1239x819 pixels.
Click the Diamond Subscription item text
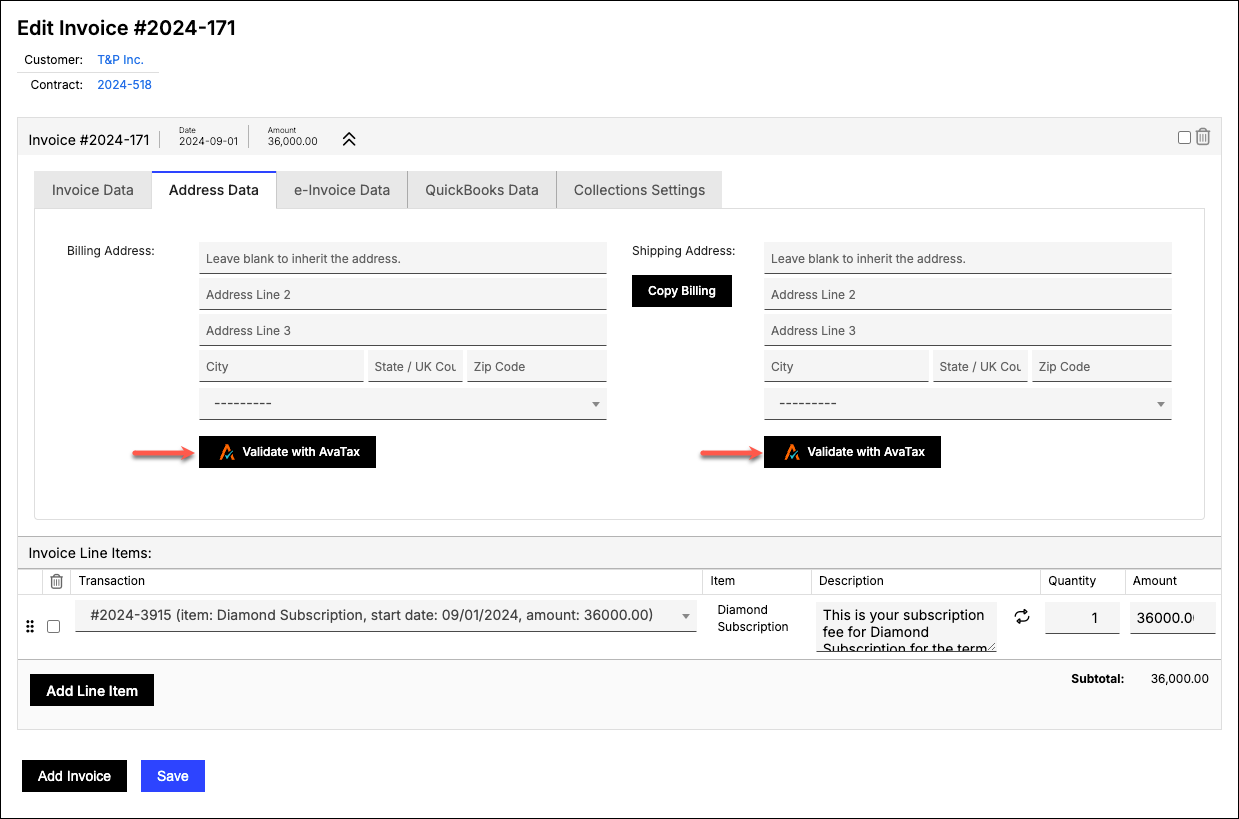753,618
